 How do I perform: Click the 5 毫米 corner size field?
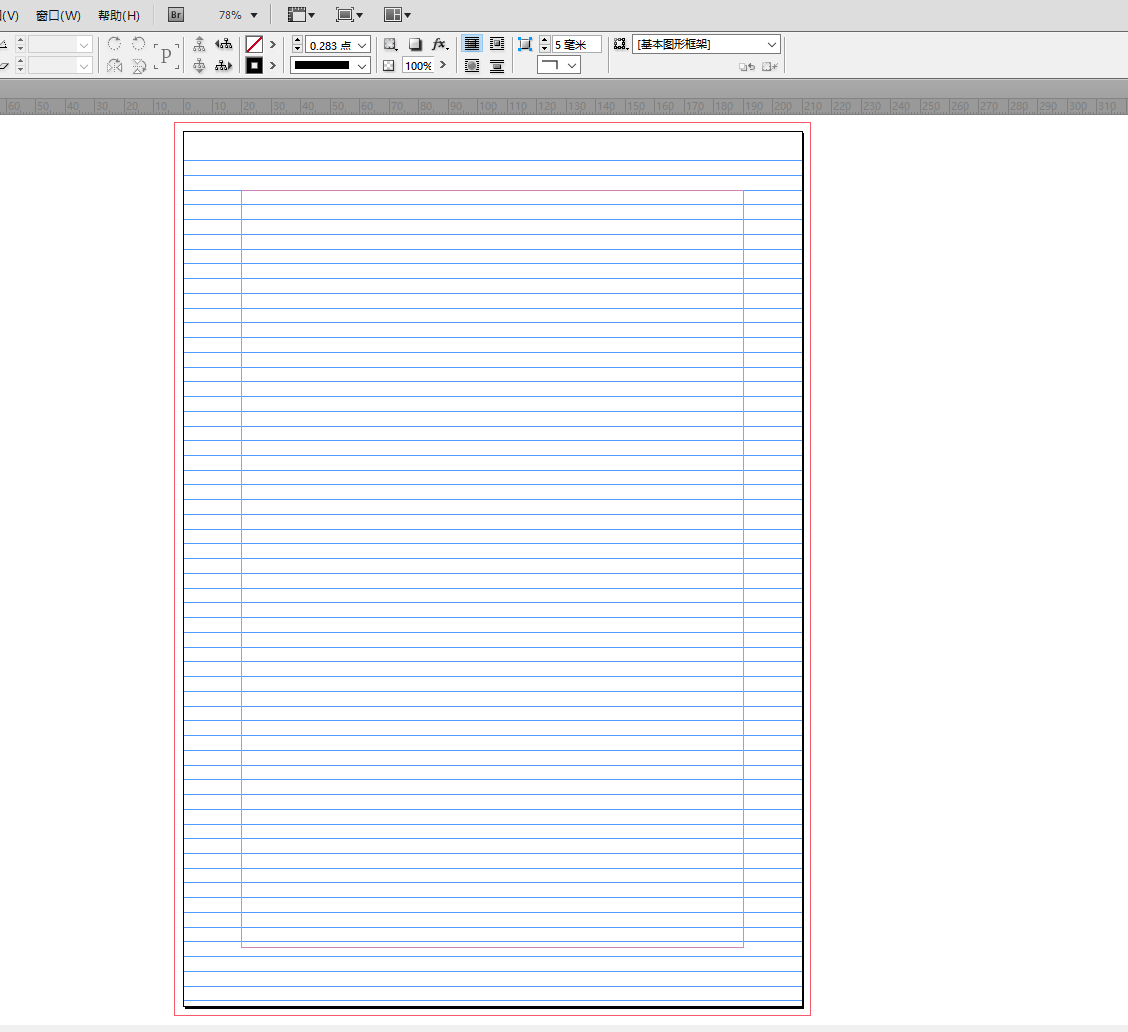576,45
